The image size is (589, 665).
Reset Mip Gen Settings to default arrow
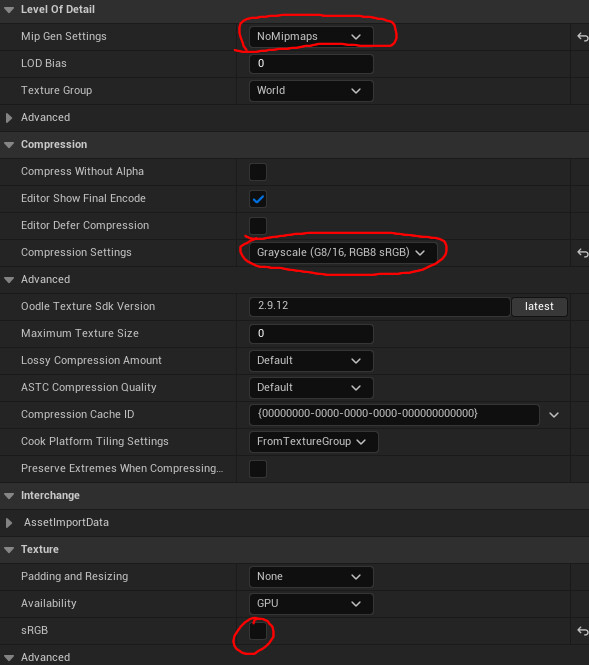pyautogui.click(x=583, y=37)
